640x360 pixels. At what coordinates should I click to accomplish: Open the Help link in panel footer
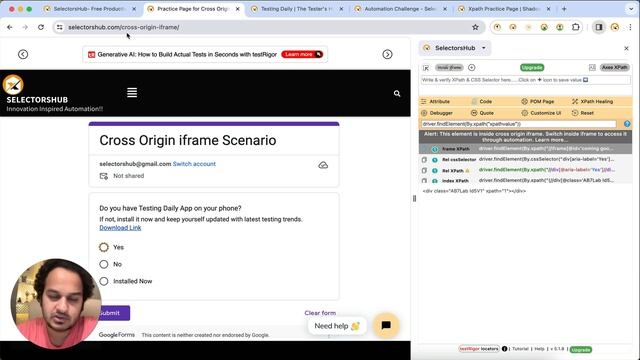(539, 349)
